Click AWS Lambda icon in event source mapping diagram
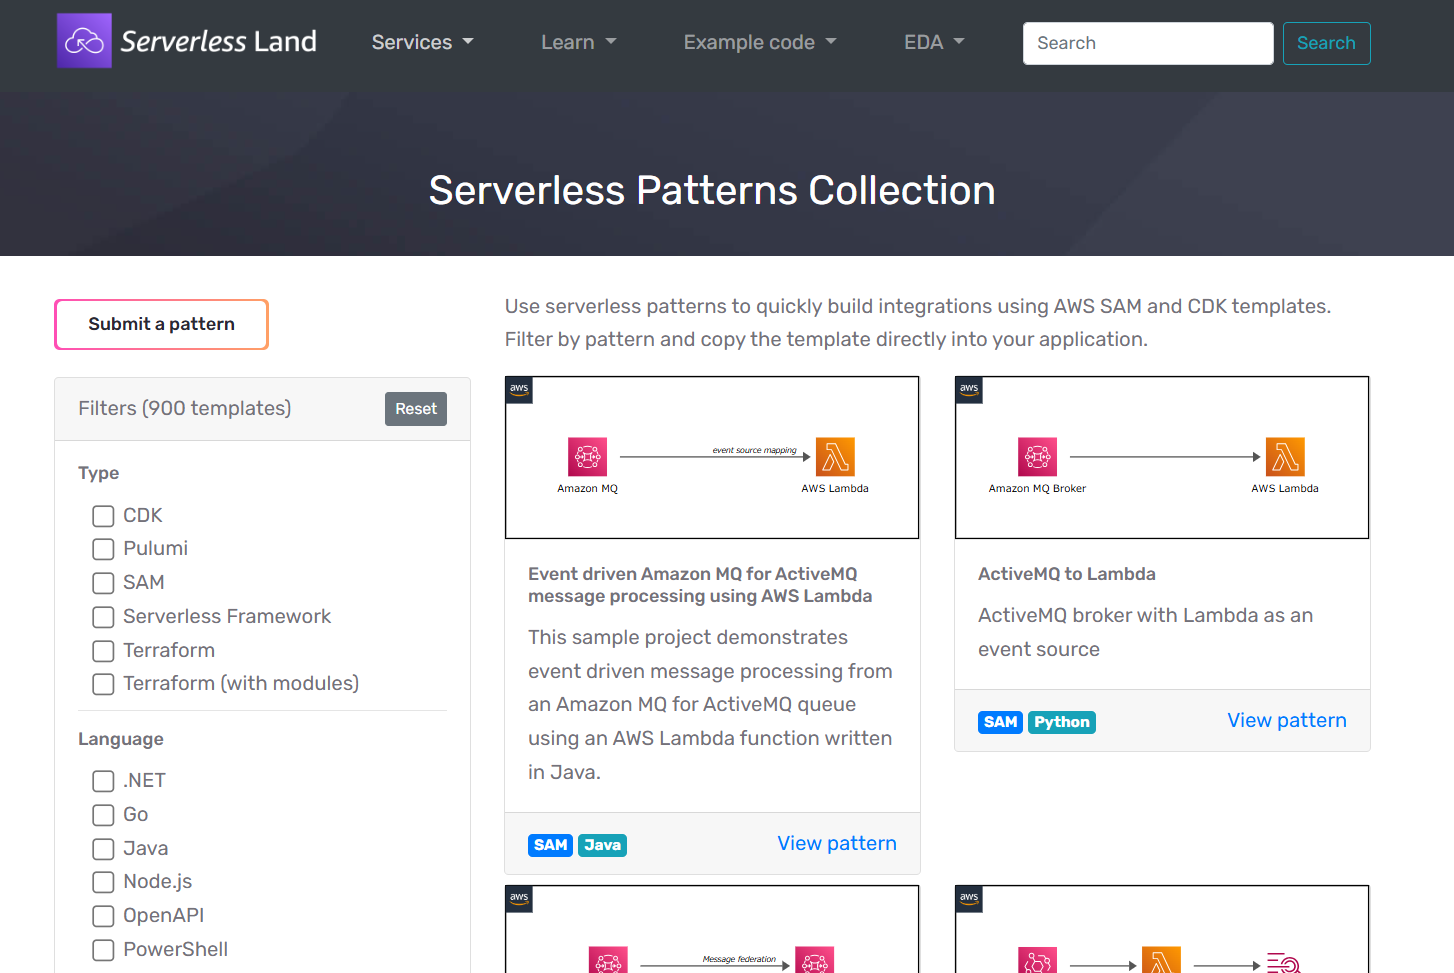The image size is (1454, 973). click(835, 457)
